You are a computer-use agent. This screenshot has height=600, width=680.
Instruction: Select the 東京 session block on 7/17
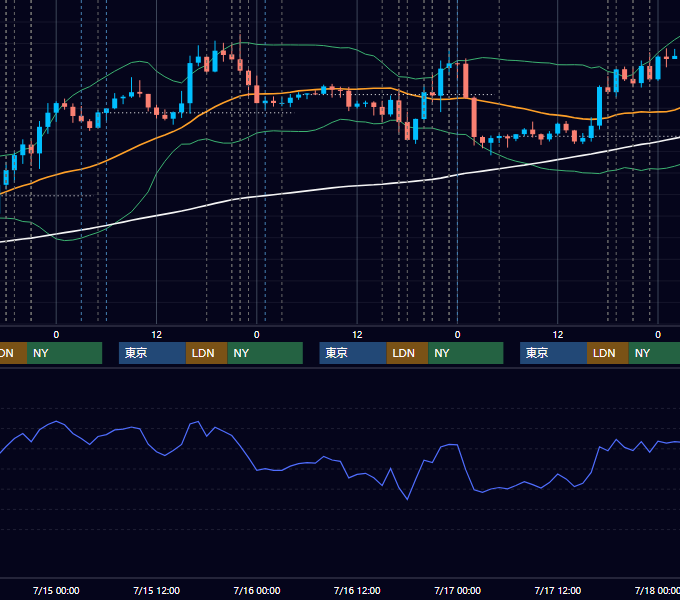[553, 353]
